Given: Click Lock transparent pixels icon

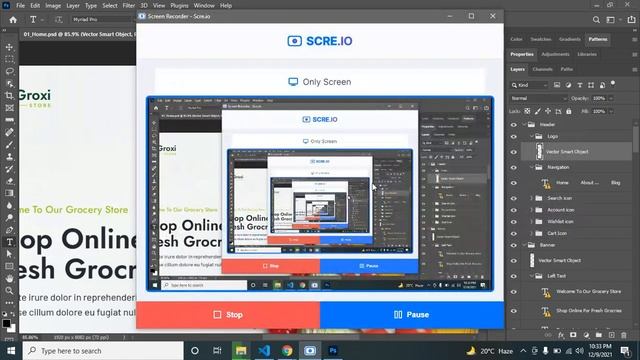Looking at the screenshot, I should coord(527,111).
